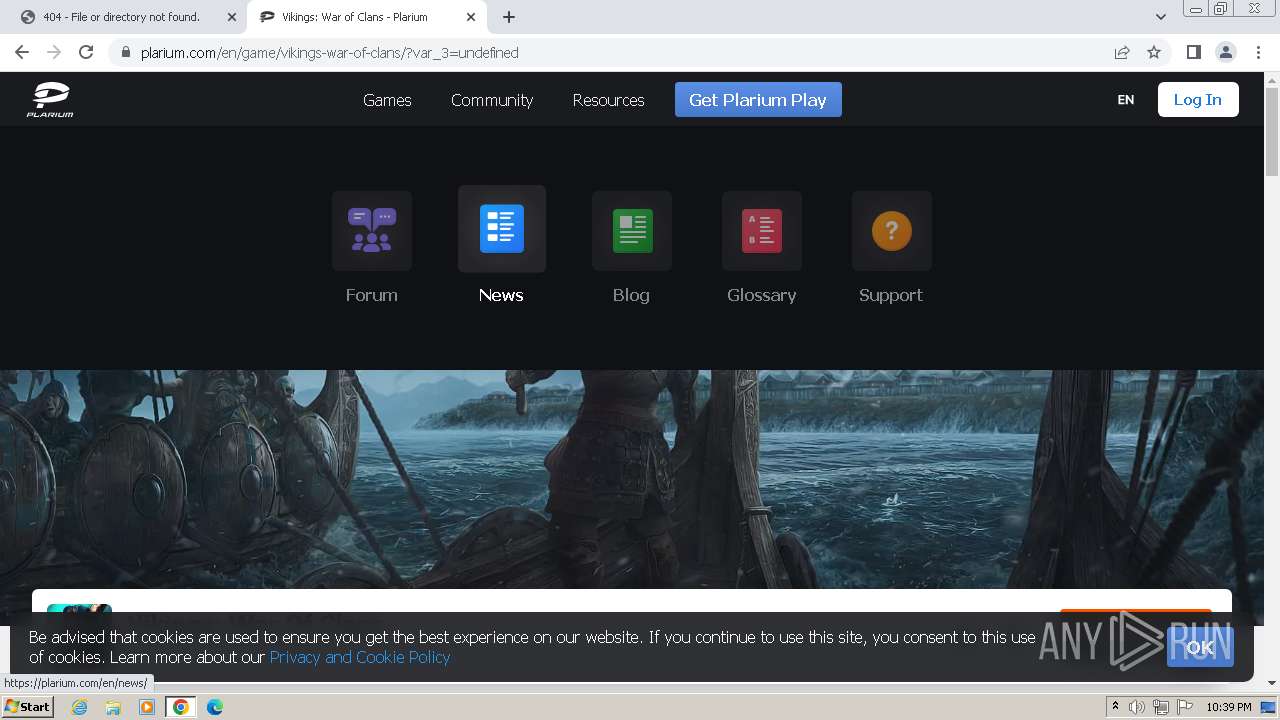
Task: Click the page vertical scrollbar thumb
Action: [1272, 132]
